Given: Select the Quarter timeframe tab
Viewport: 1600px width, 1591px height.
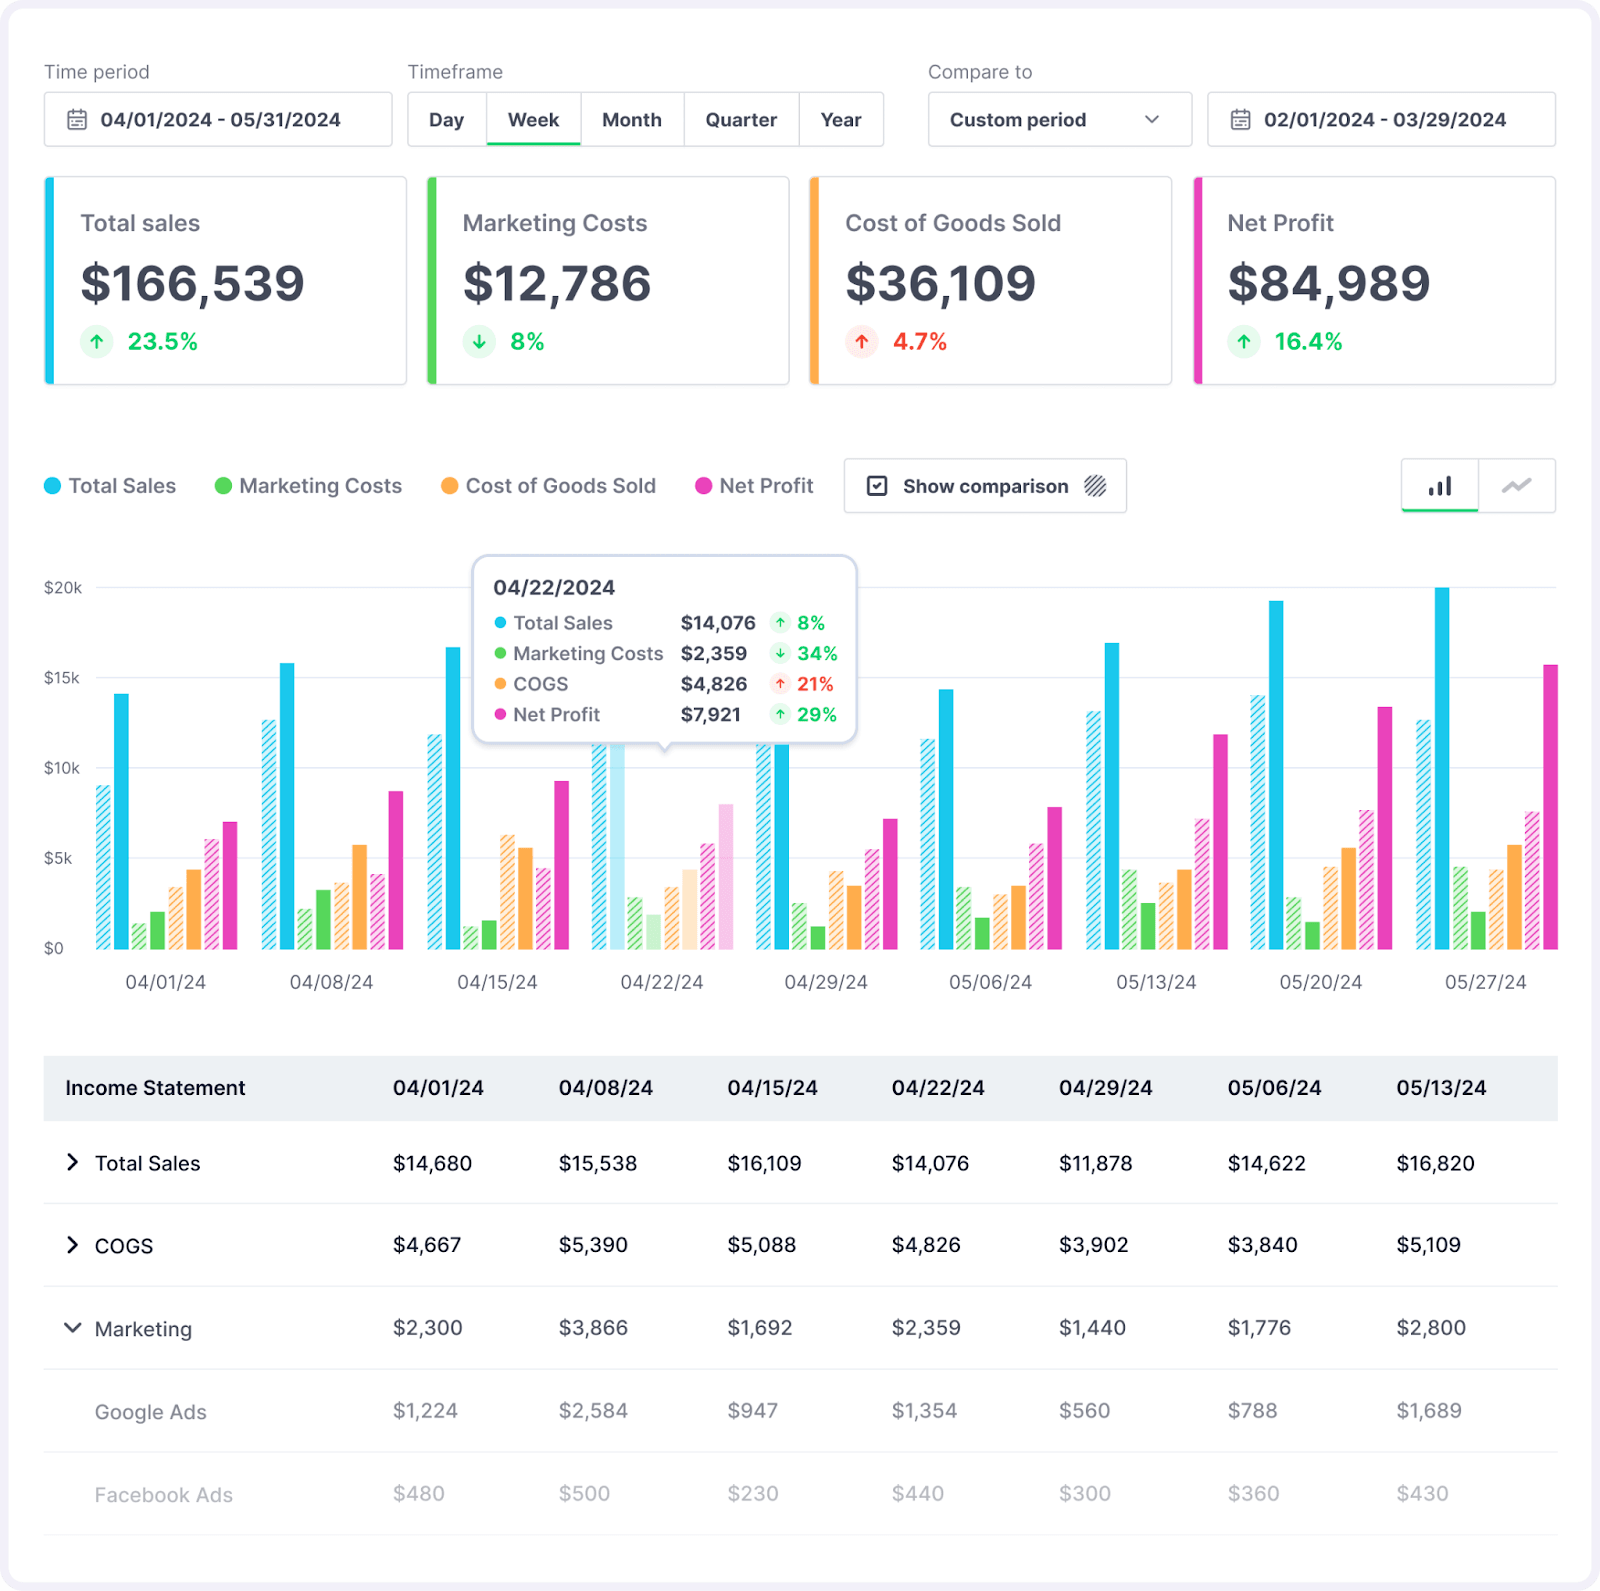Looking at the screenshot, I should pos(741,120).
